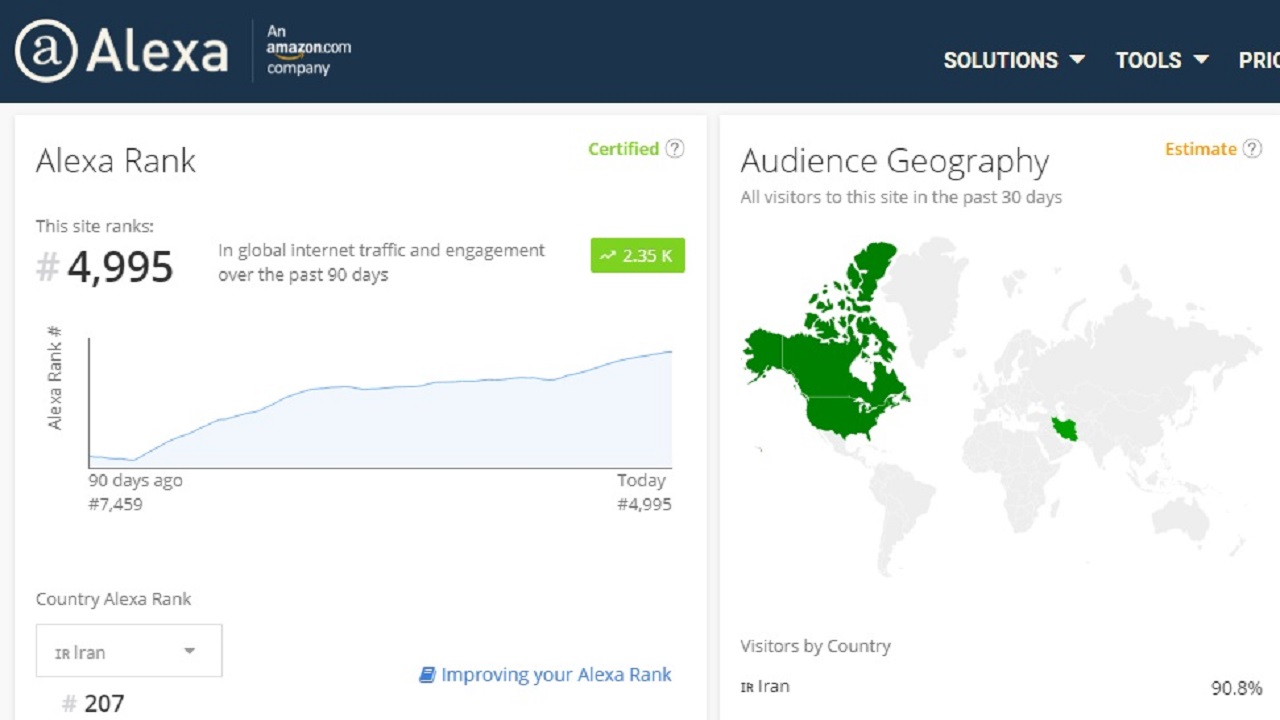Click the Today label under the chart
This screenshot has height=720, width=1280.
pos(641,480)
